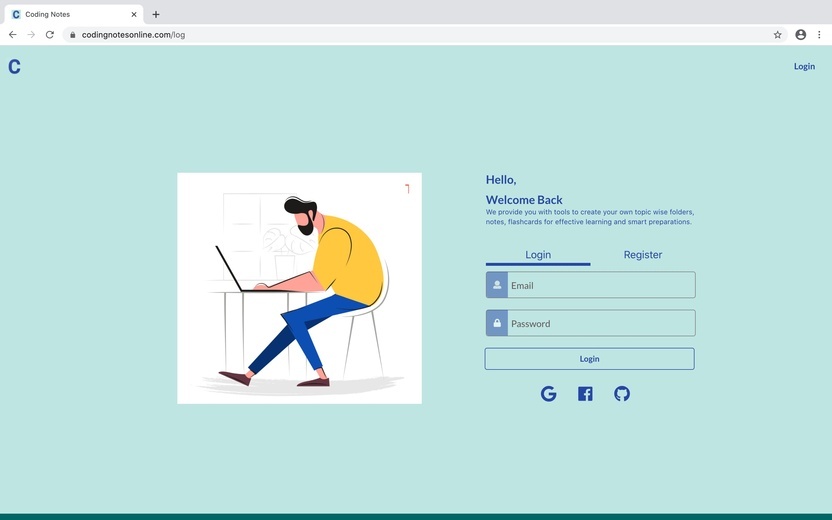832x520 pixels.
Task: Click the Login submit button
Action: click(x=590, y=359)
